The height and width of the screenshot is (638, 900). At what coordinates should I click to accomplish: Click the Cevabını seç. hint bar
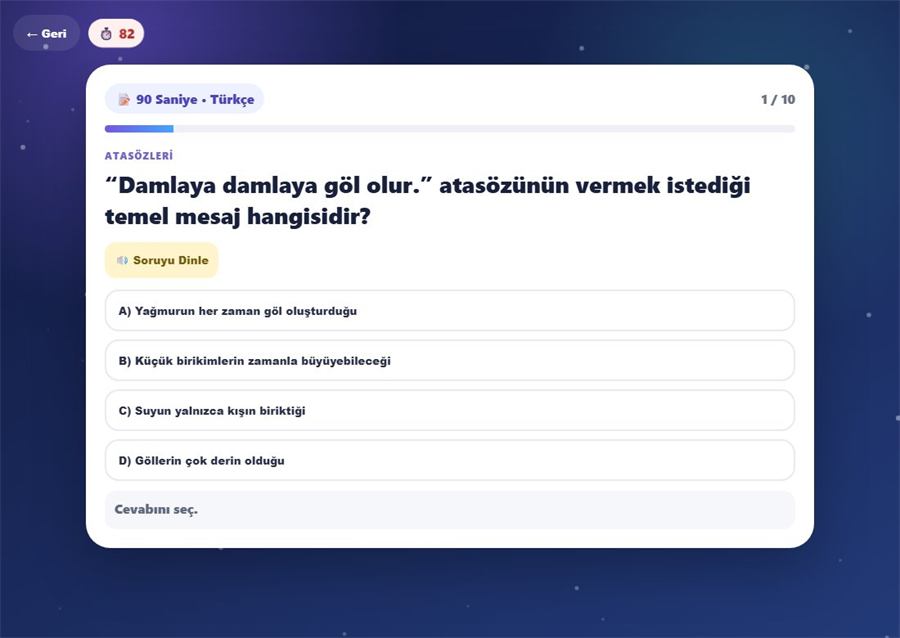pos(449,509)
